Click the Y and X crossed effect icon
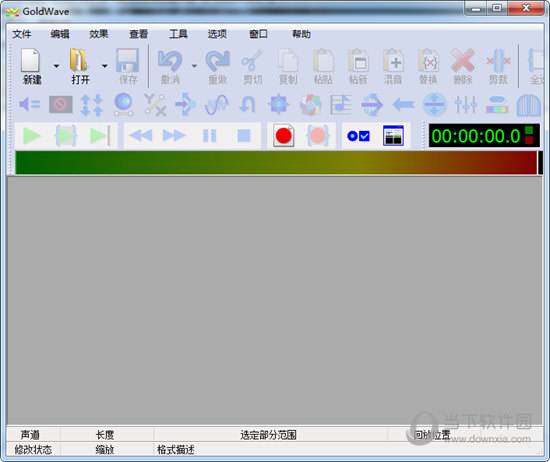The width and height of the screenshot is (550, 462). click(155, 105)
